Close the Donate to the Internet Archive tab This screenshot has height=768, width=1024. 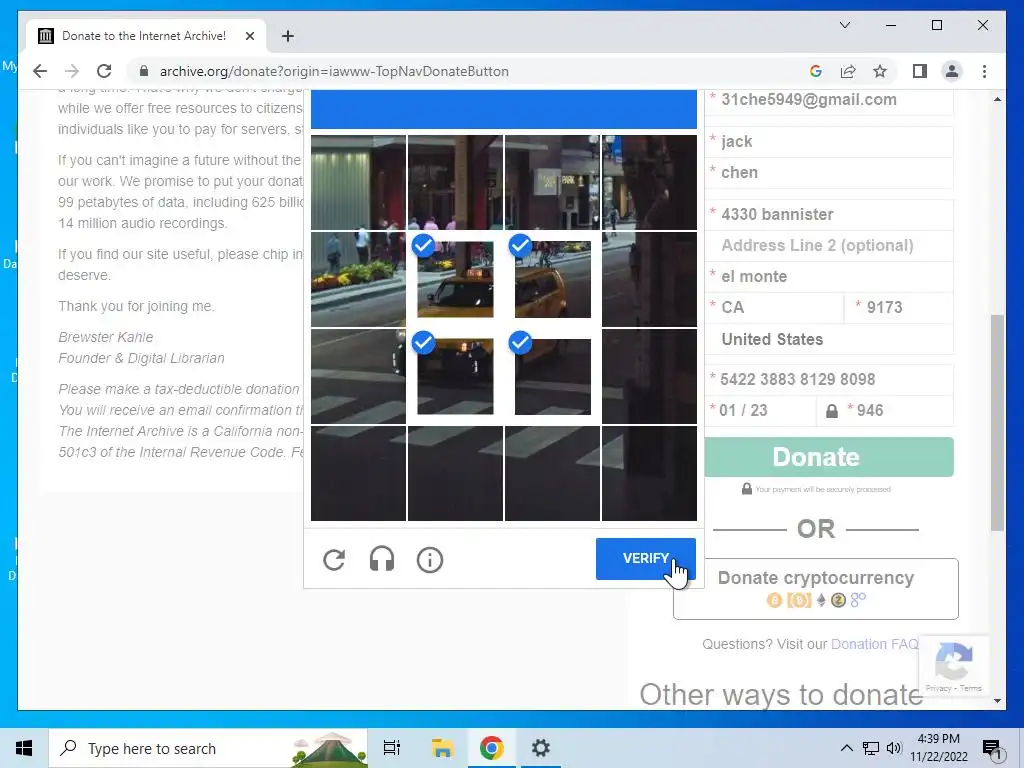tap(249, 36)
